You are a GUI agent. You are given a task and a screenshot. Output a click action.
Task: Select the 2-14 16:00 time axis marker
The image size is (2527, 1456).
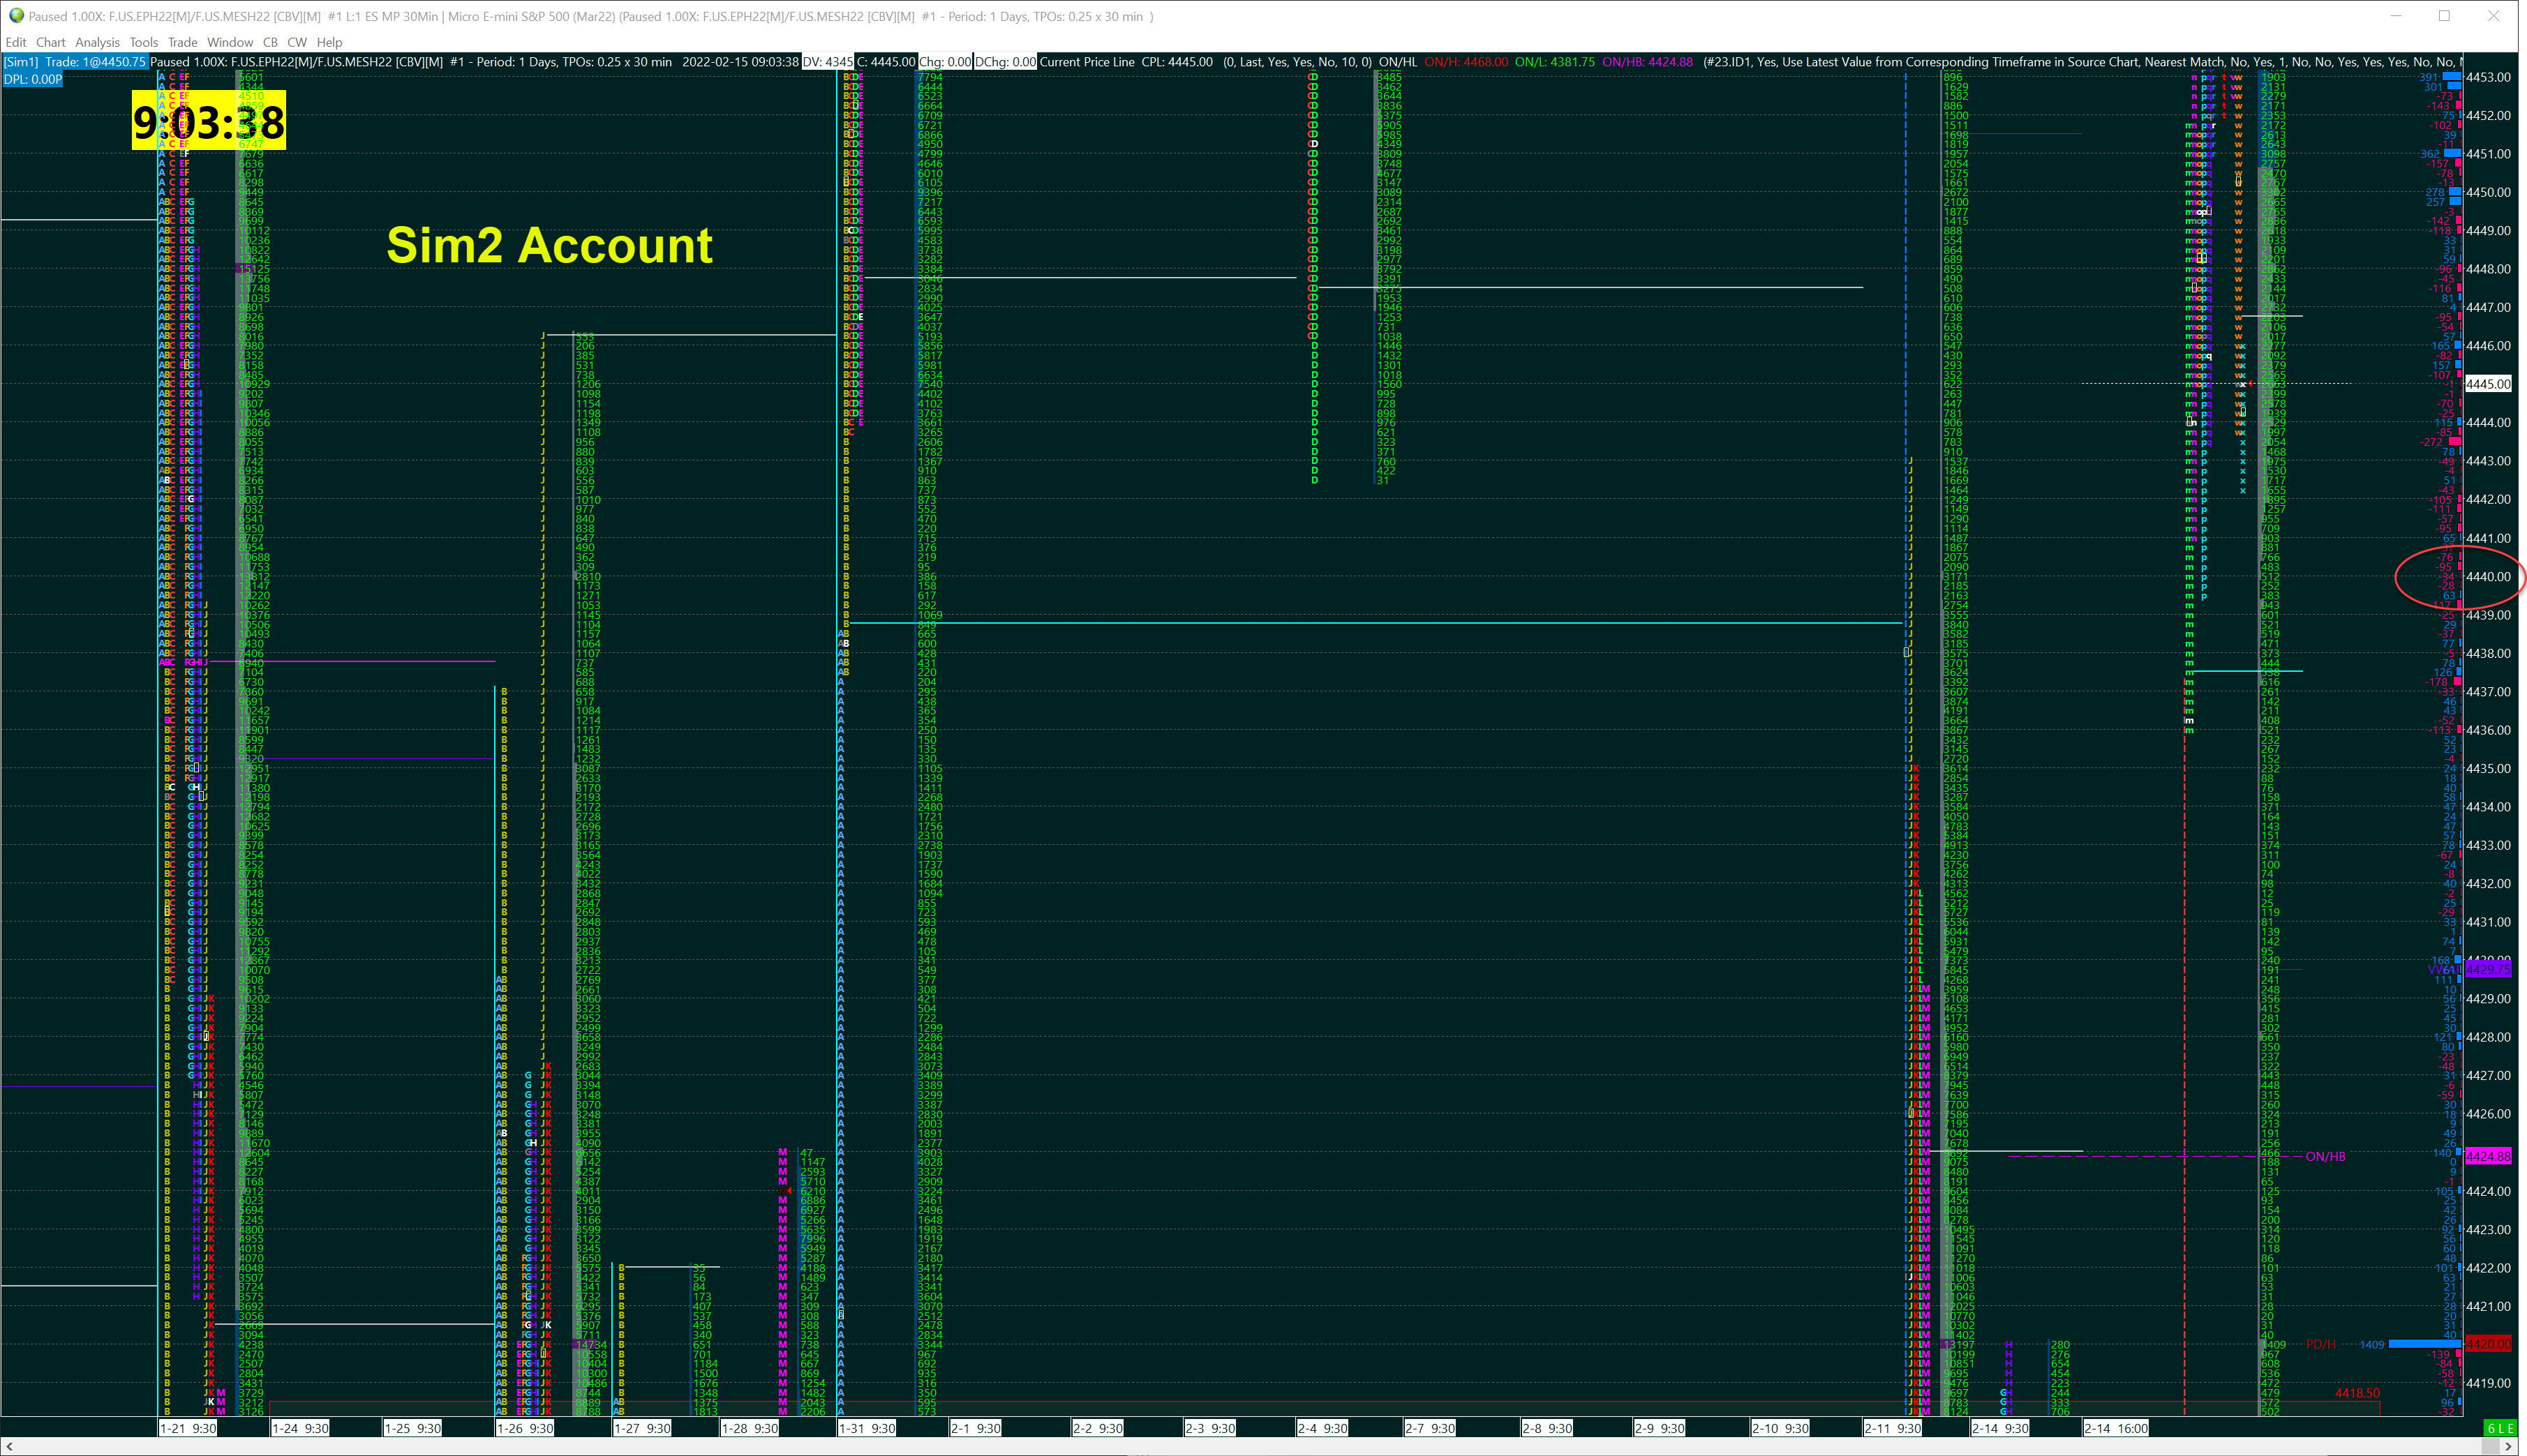coord(2116,1428)
